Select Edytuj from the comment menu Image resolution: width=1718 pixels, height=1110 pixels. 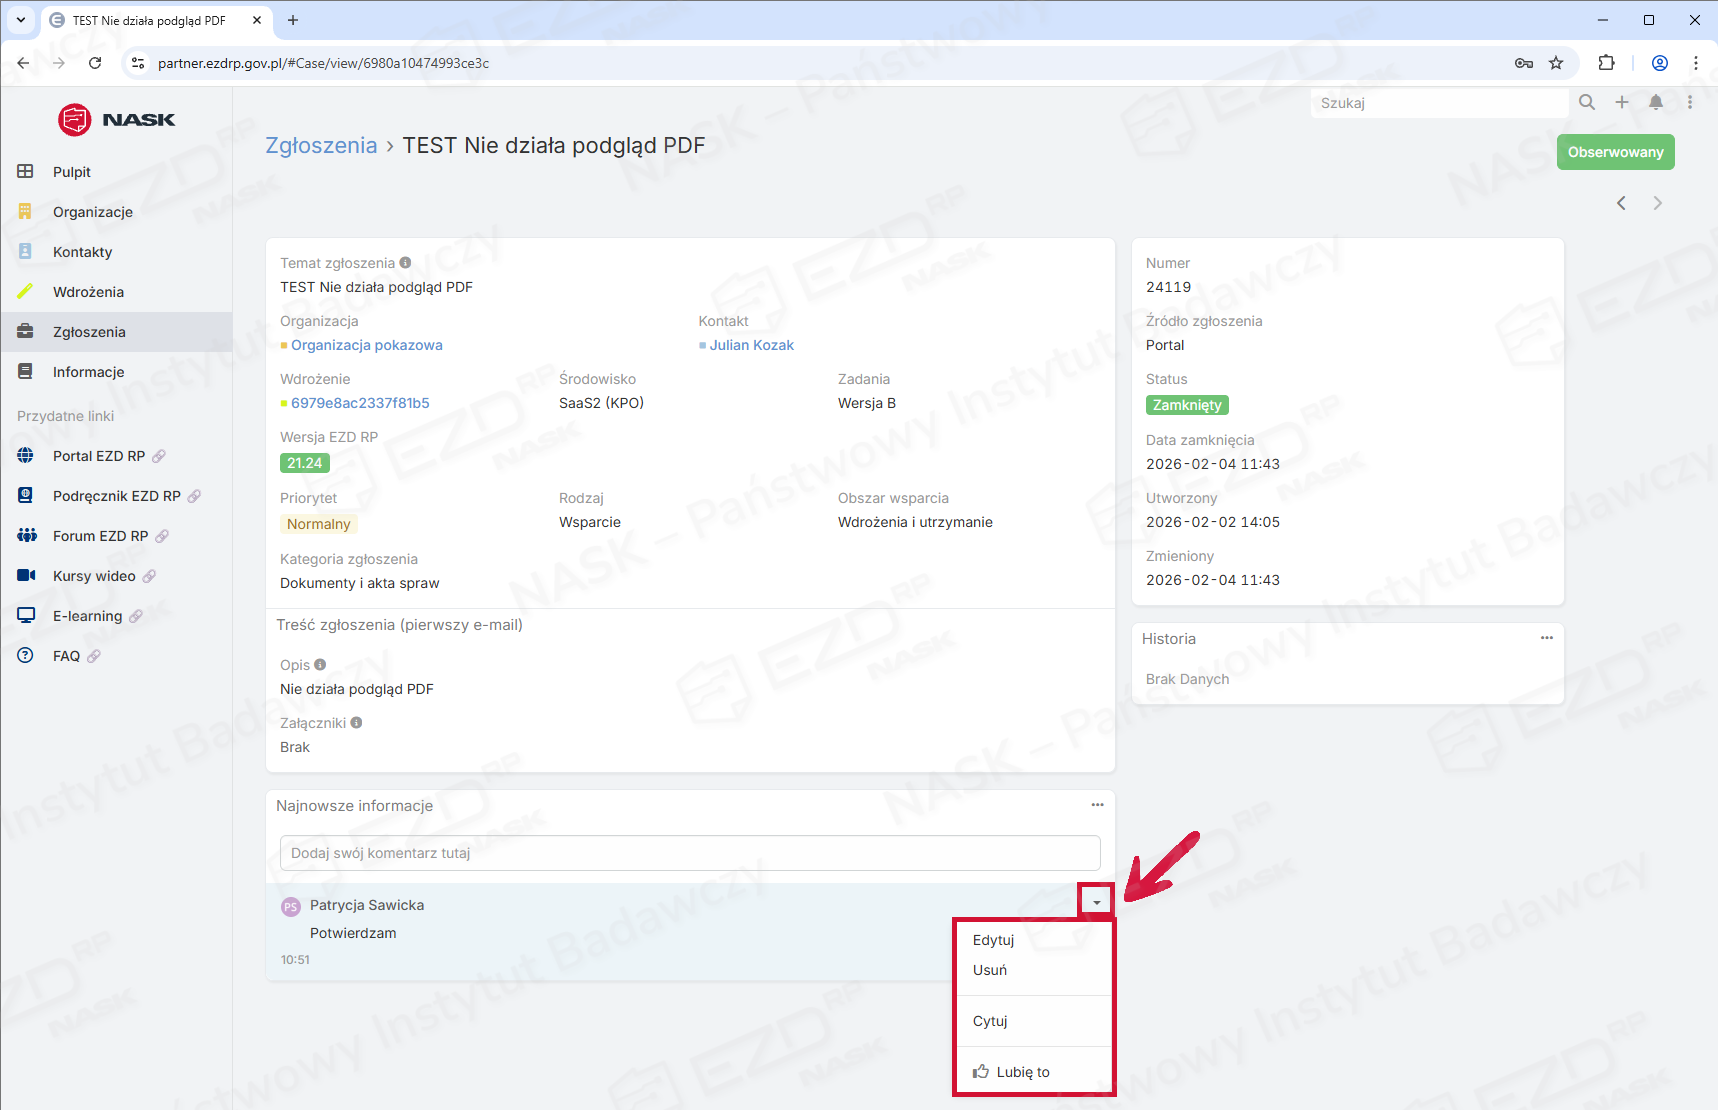click(993, 940)
